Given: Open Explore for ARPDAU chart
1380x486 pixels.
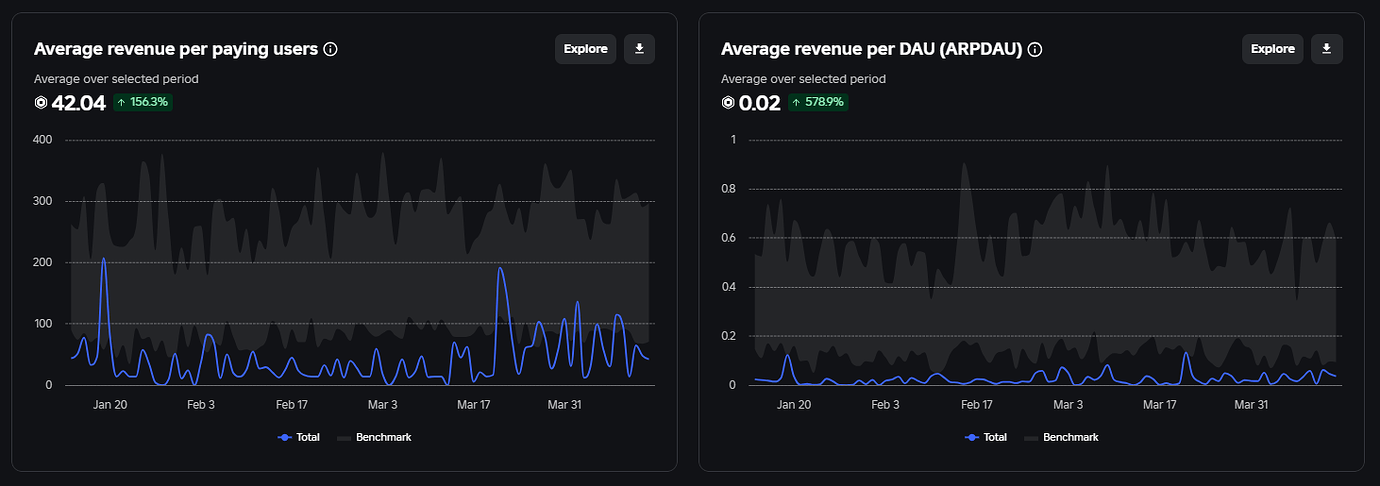Looking at the screenshot, I should click(x=1272, y=49).
